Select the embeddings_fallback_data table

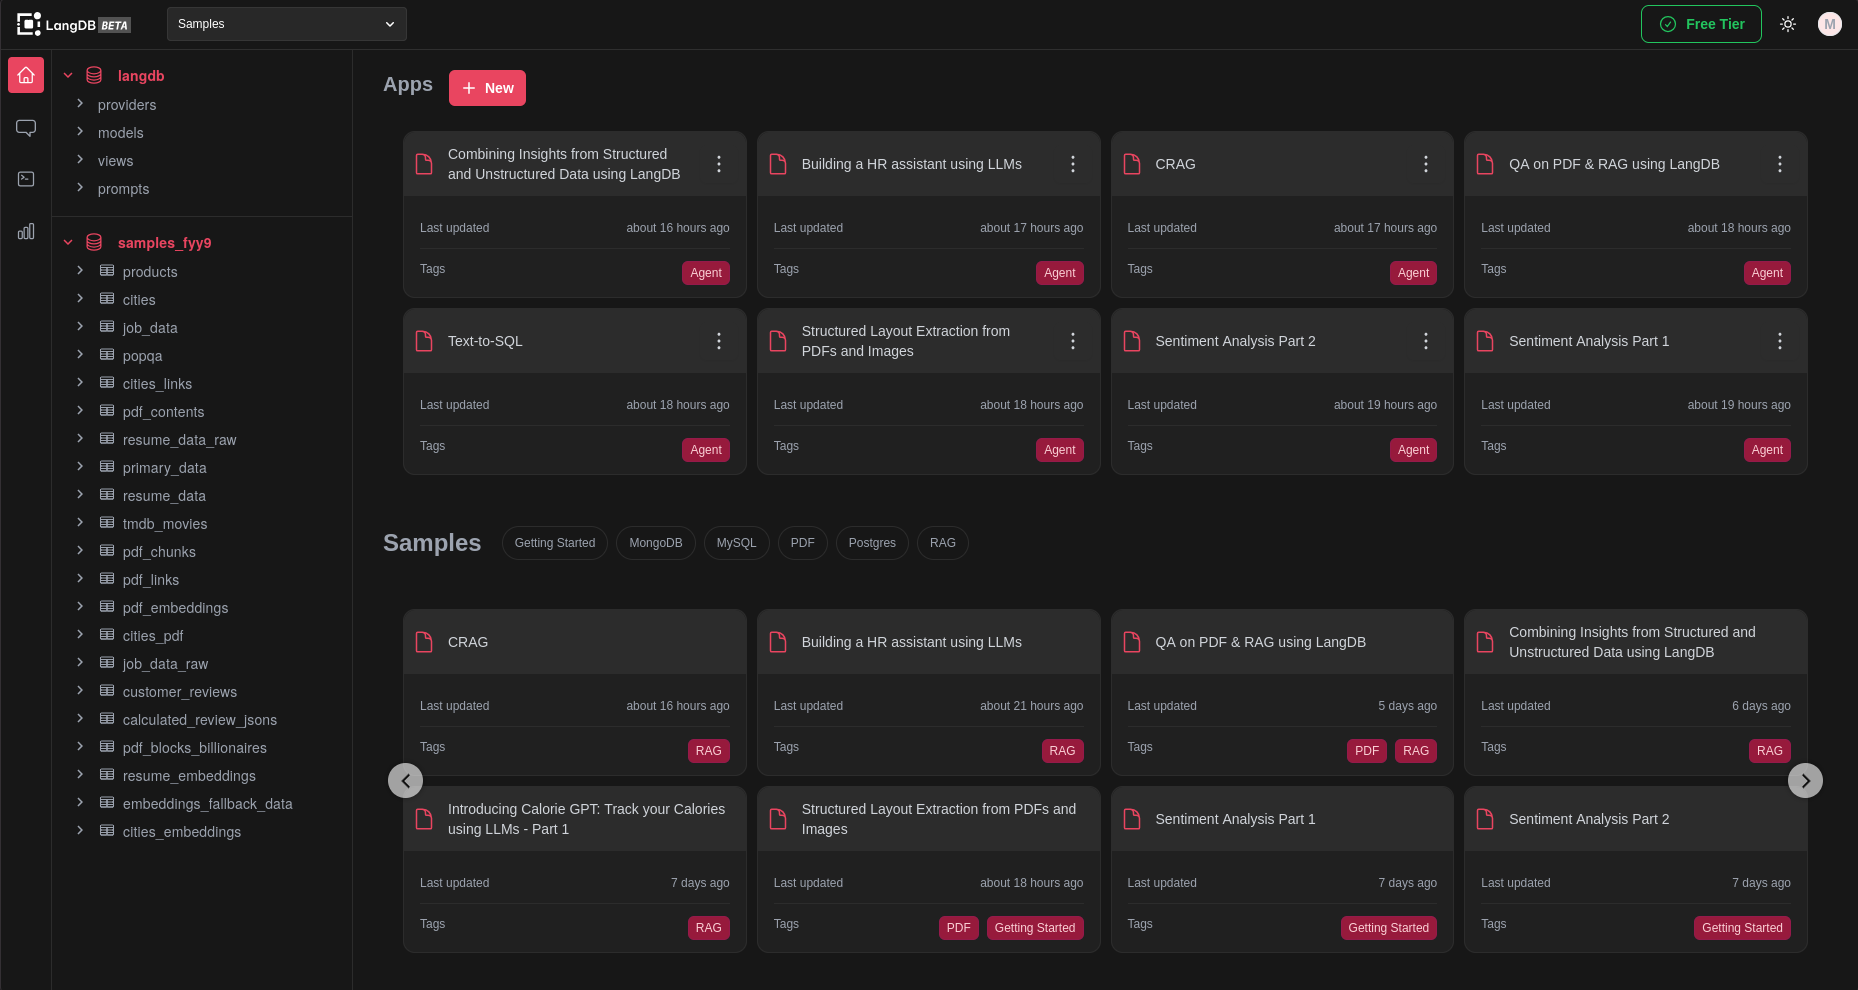click(x=207, y=804)
